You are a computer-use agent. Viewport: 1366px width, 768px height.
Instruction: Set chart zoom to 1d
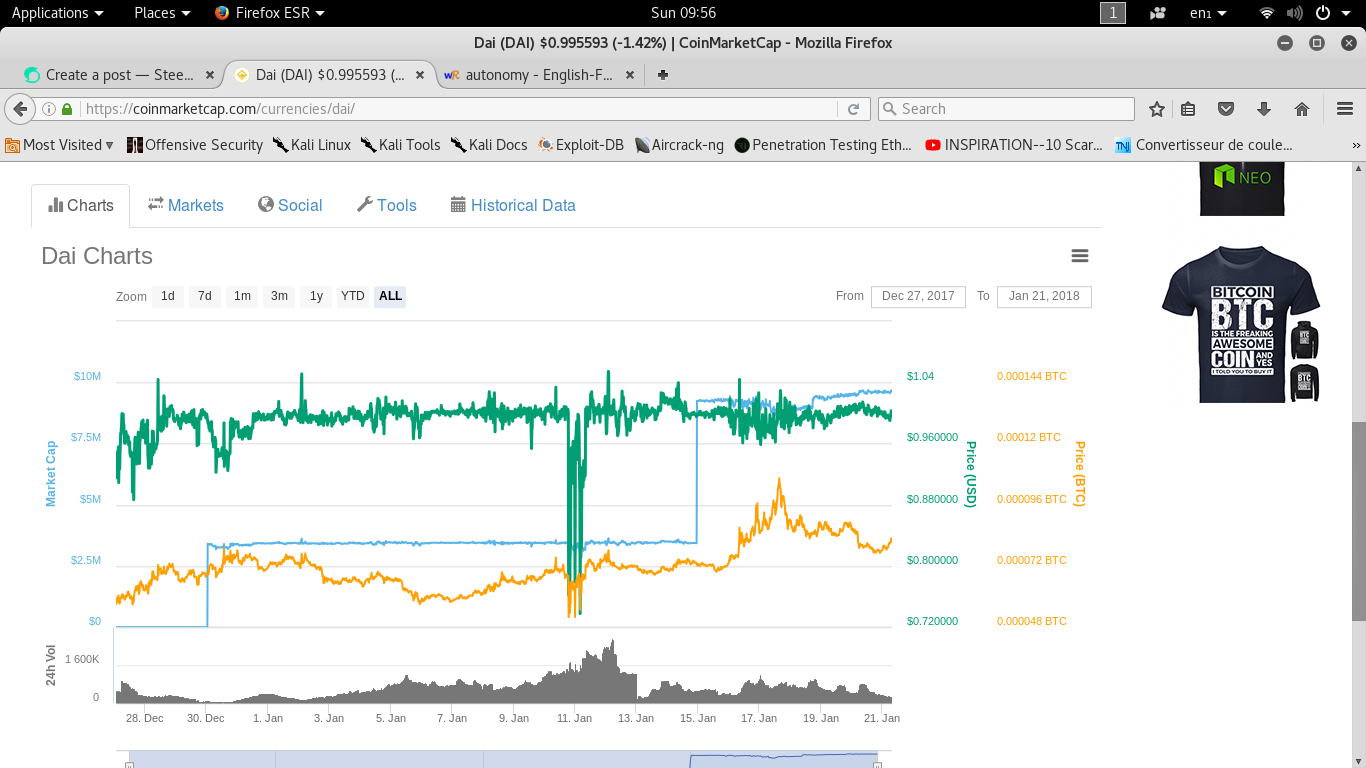click(168, 296)
